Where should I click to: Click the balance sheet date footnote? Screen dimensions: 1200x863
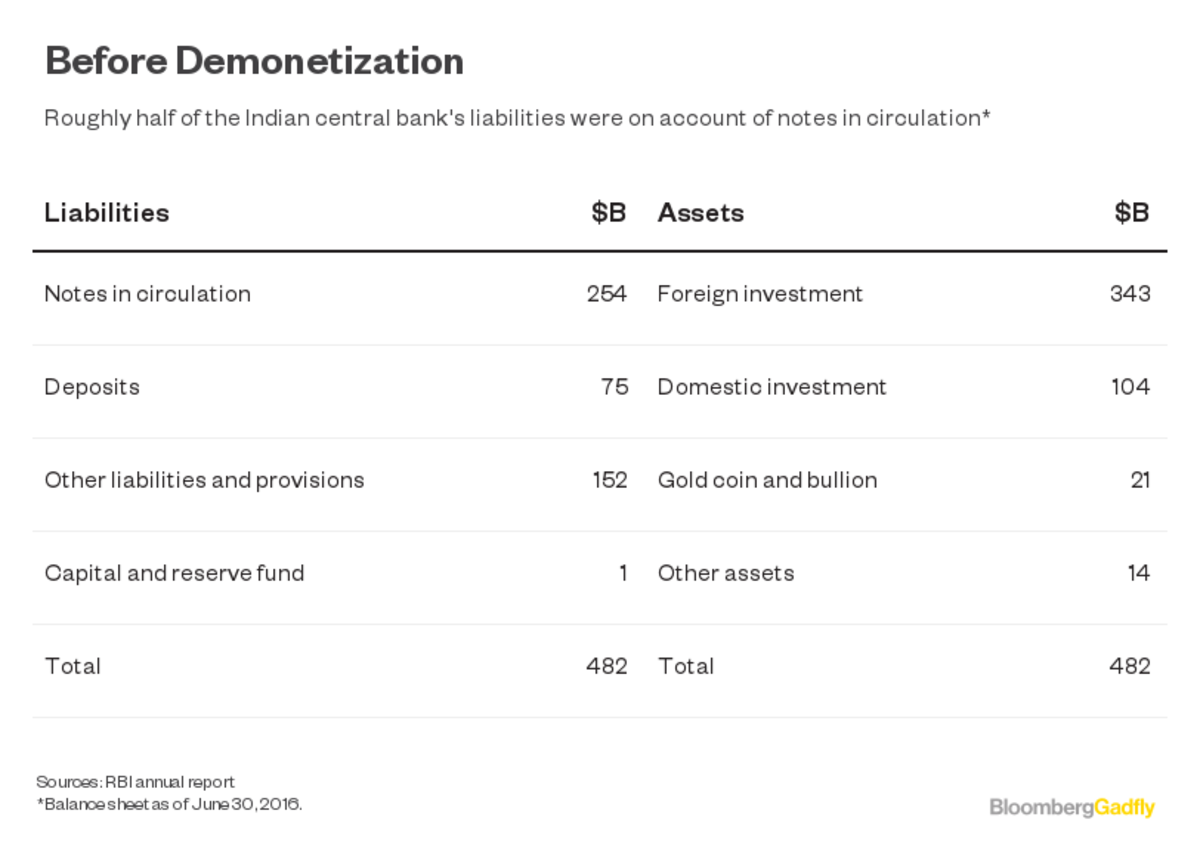point(169,803)
